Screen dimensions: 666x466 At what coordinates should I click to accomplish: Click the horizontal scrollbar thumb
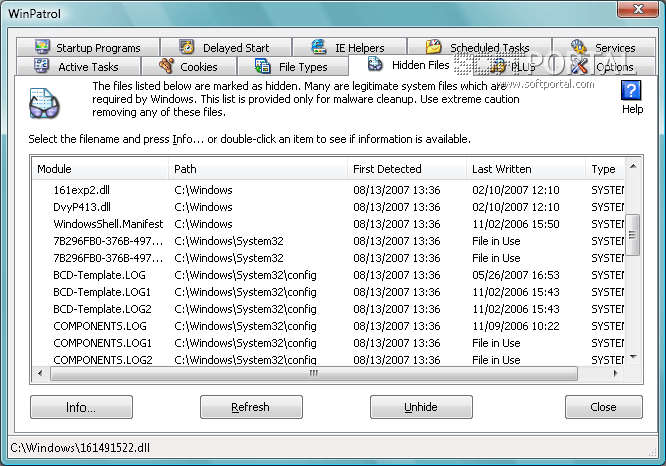coord(314,373)
